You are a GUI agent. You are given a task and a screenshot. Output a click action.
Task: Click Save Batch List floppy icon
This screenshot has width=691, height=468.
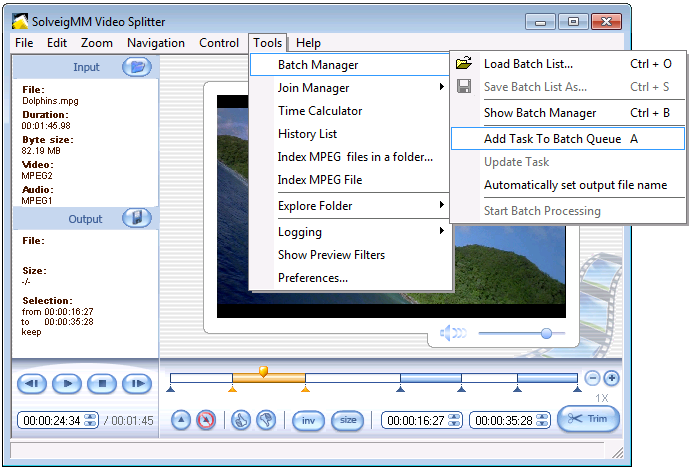464,86
